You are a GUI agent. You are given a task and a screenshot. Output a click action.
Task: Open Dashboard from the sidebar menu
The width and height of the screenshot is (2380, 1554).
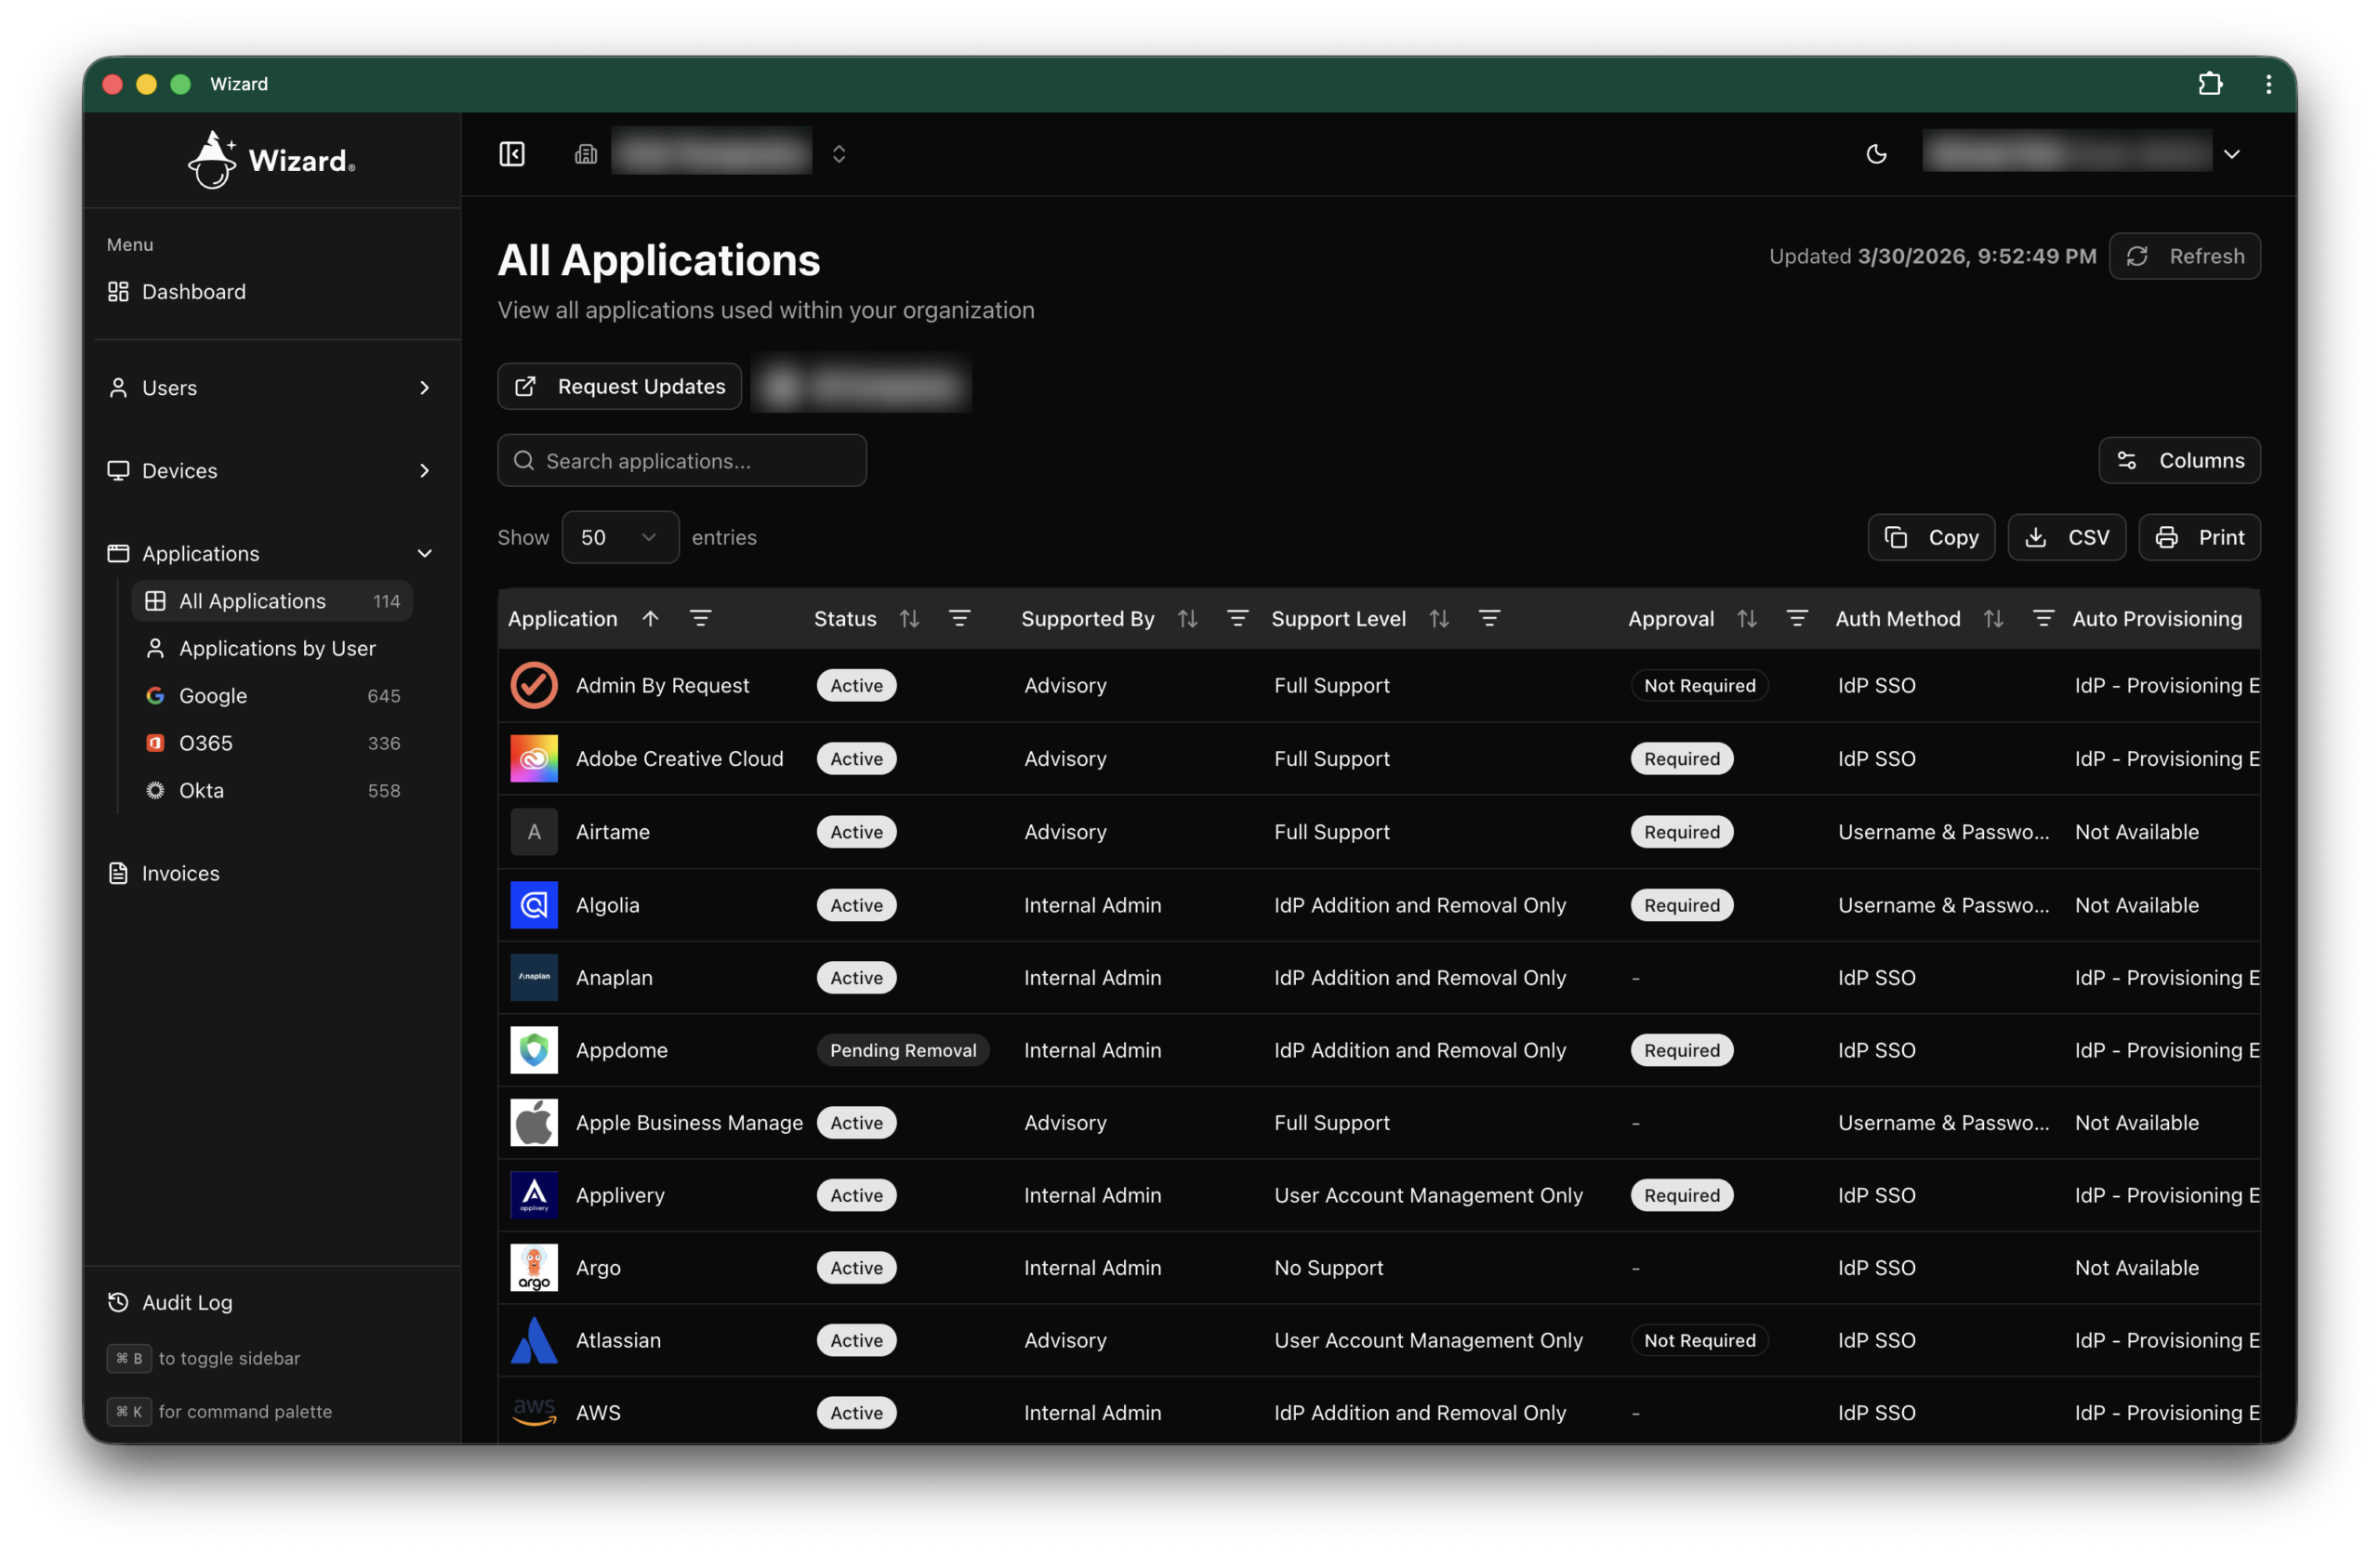pos(193,292)
